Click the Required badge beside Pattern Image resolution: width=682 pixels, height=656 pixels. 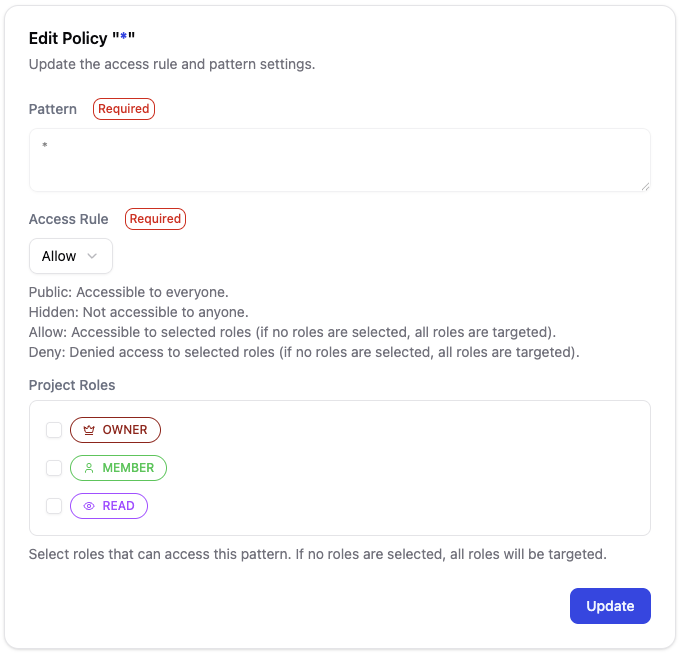click(124, 109)
